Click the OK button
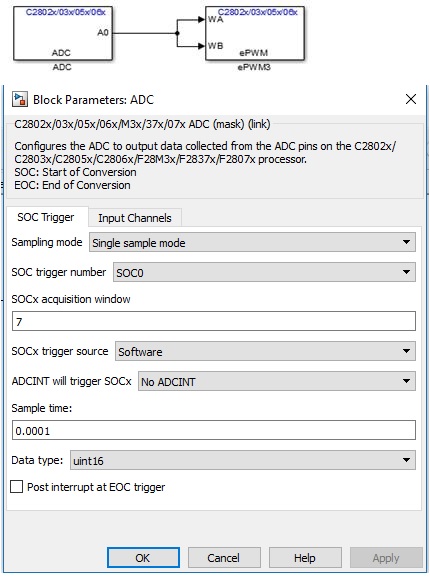The width and height of the screenshot is (430, 577). [143, 557]
